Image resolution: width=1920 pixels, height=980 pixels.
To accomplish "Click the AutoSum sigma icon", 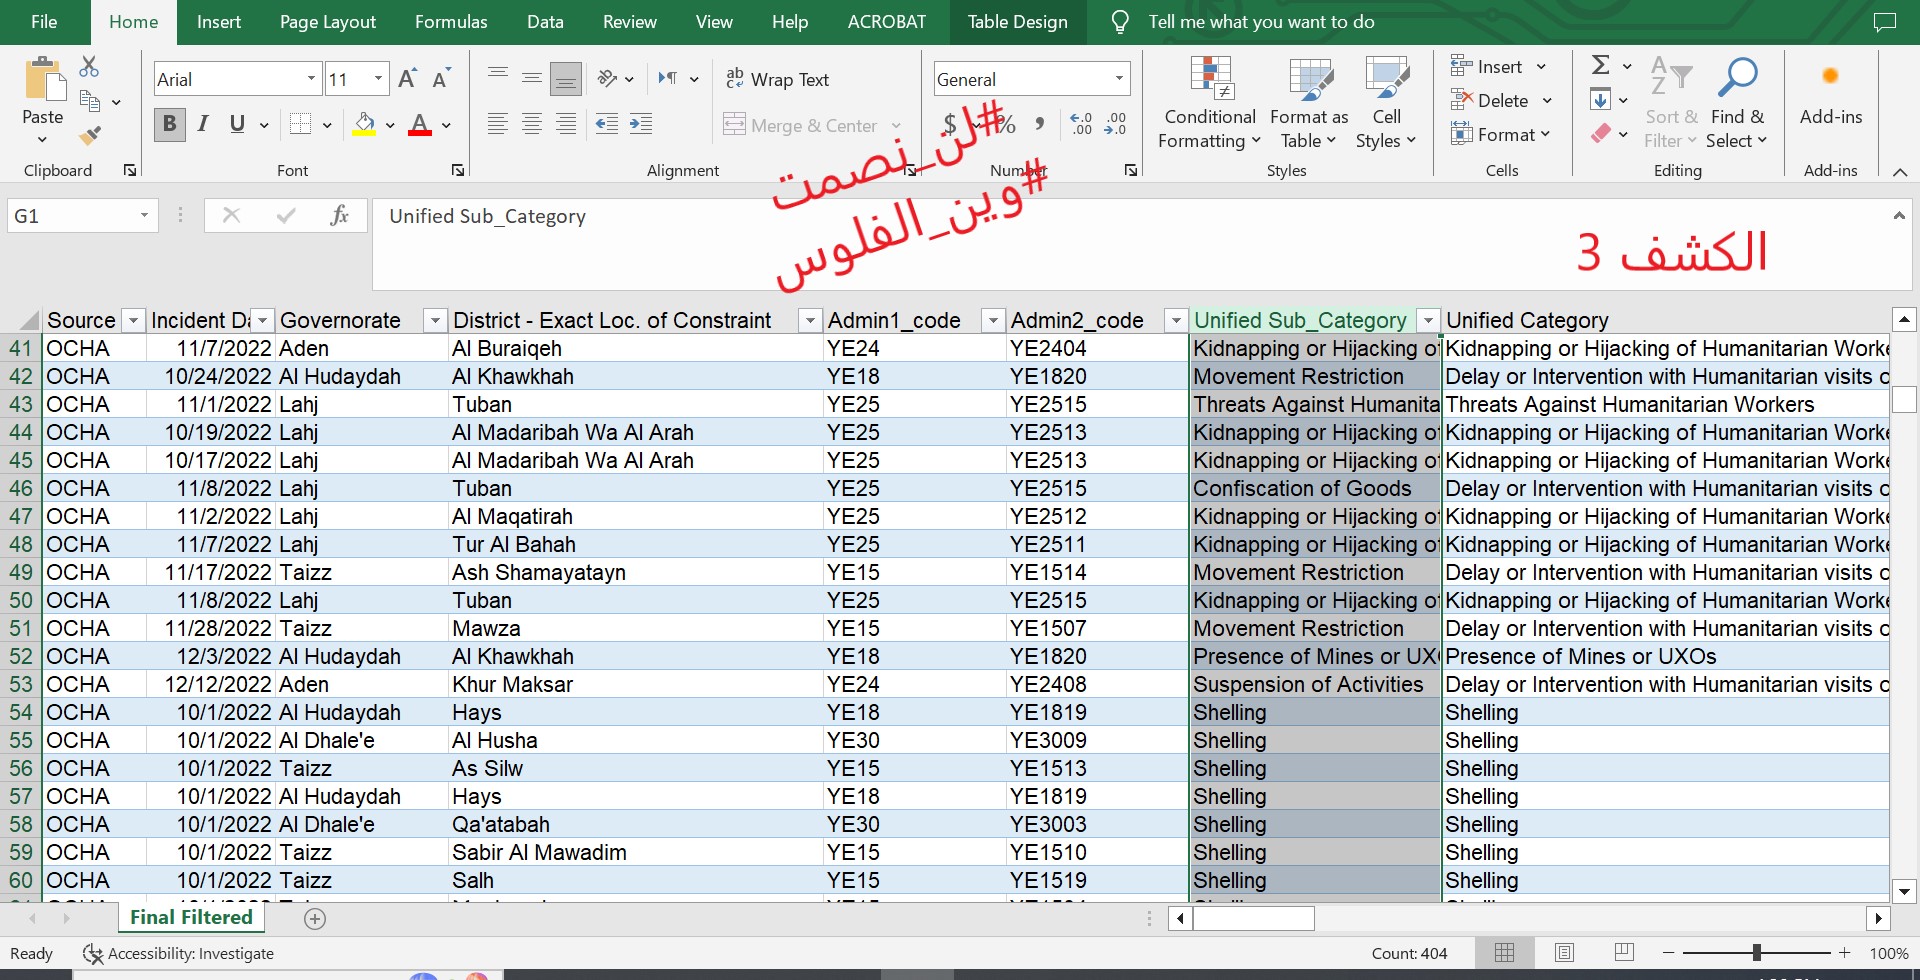I will coord(1600,66).
